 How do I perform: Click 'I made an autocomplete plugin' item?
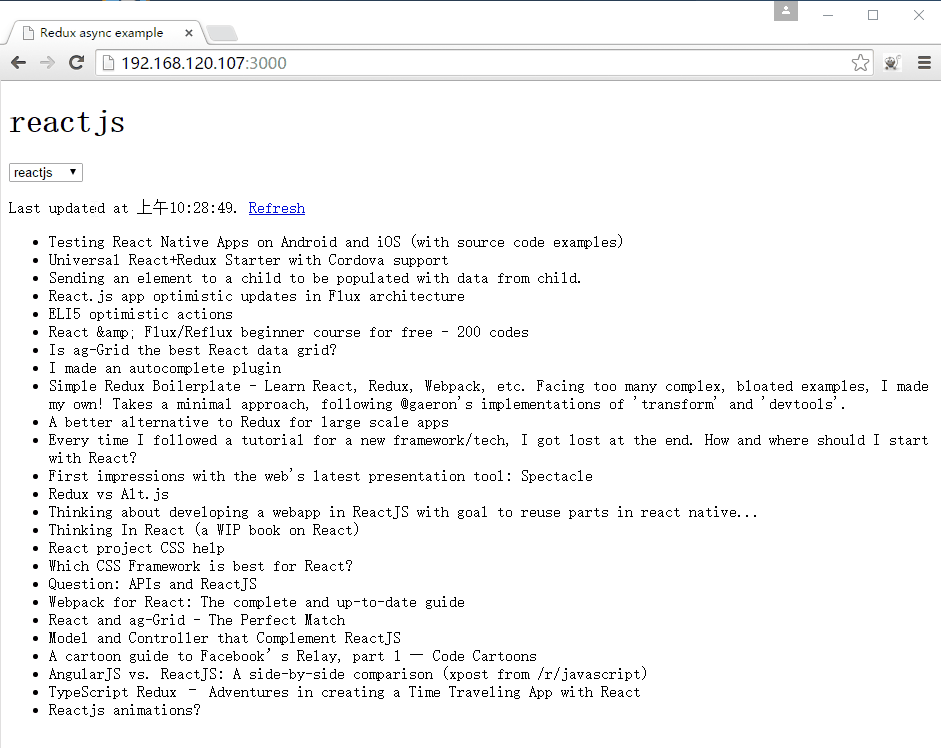click(164, 368)
